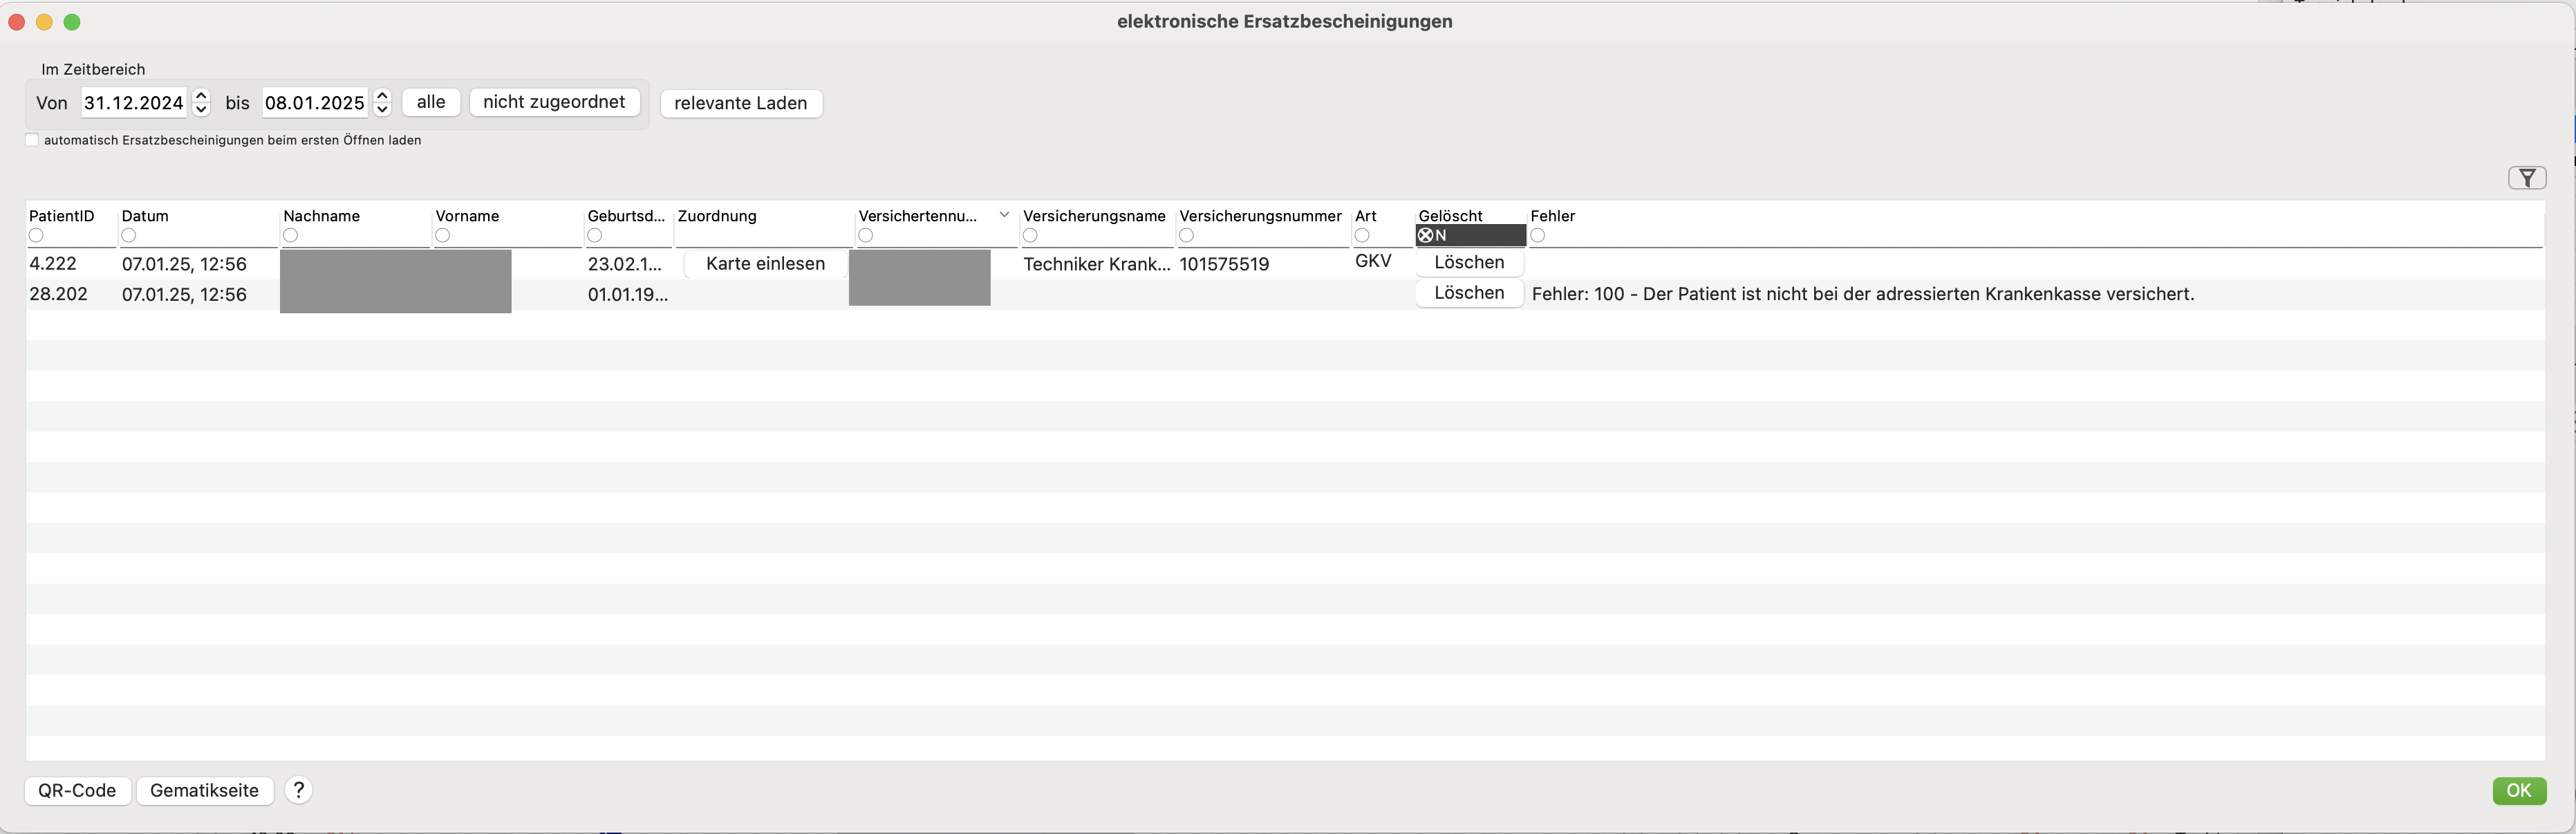Click the date cell of patient 4.222

point(184,264)
